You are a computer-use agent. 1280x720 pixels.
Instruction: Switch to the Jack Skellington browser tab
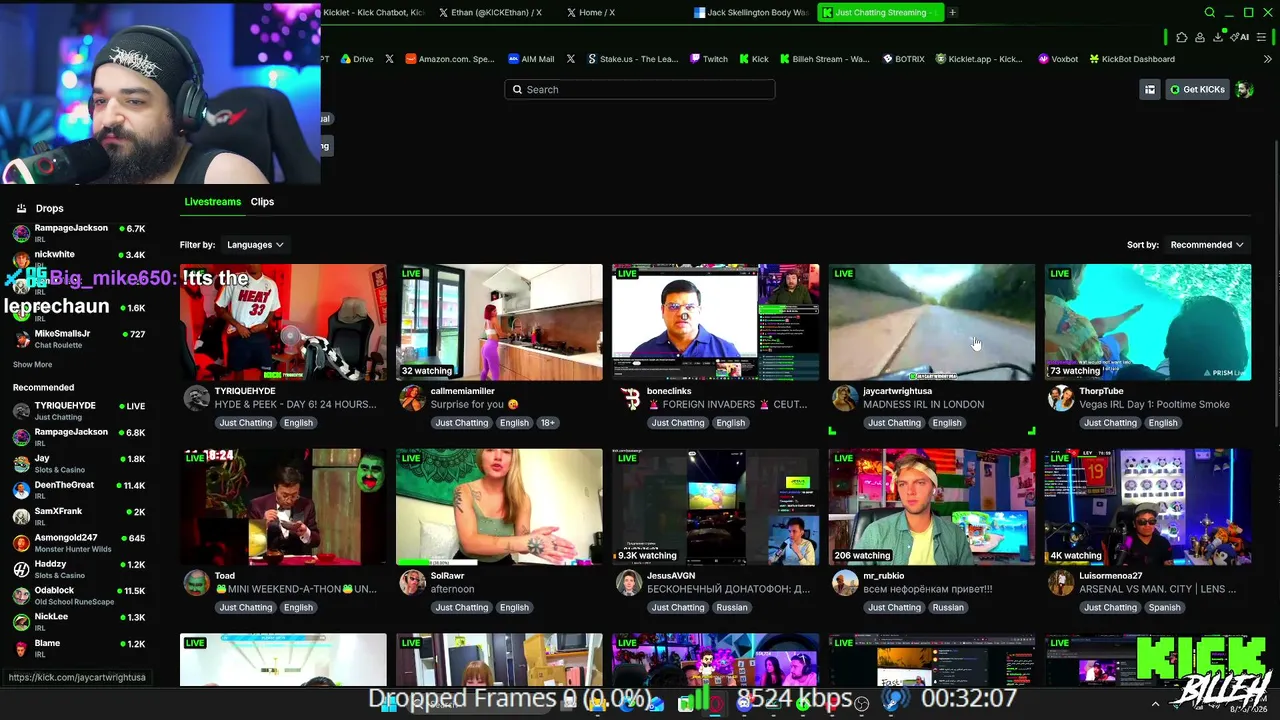[x=752, y=13]
